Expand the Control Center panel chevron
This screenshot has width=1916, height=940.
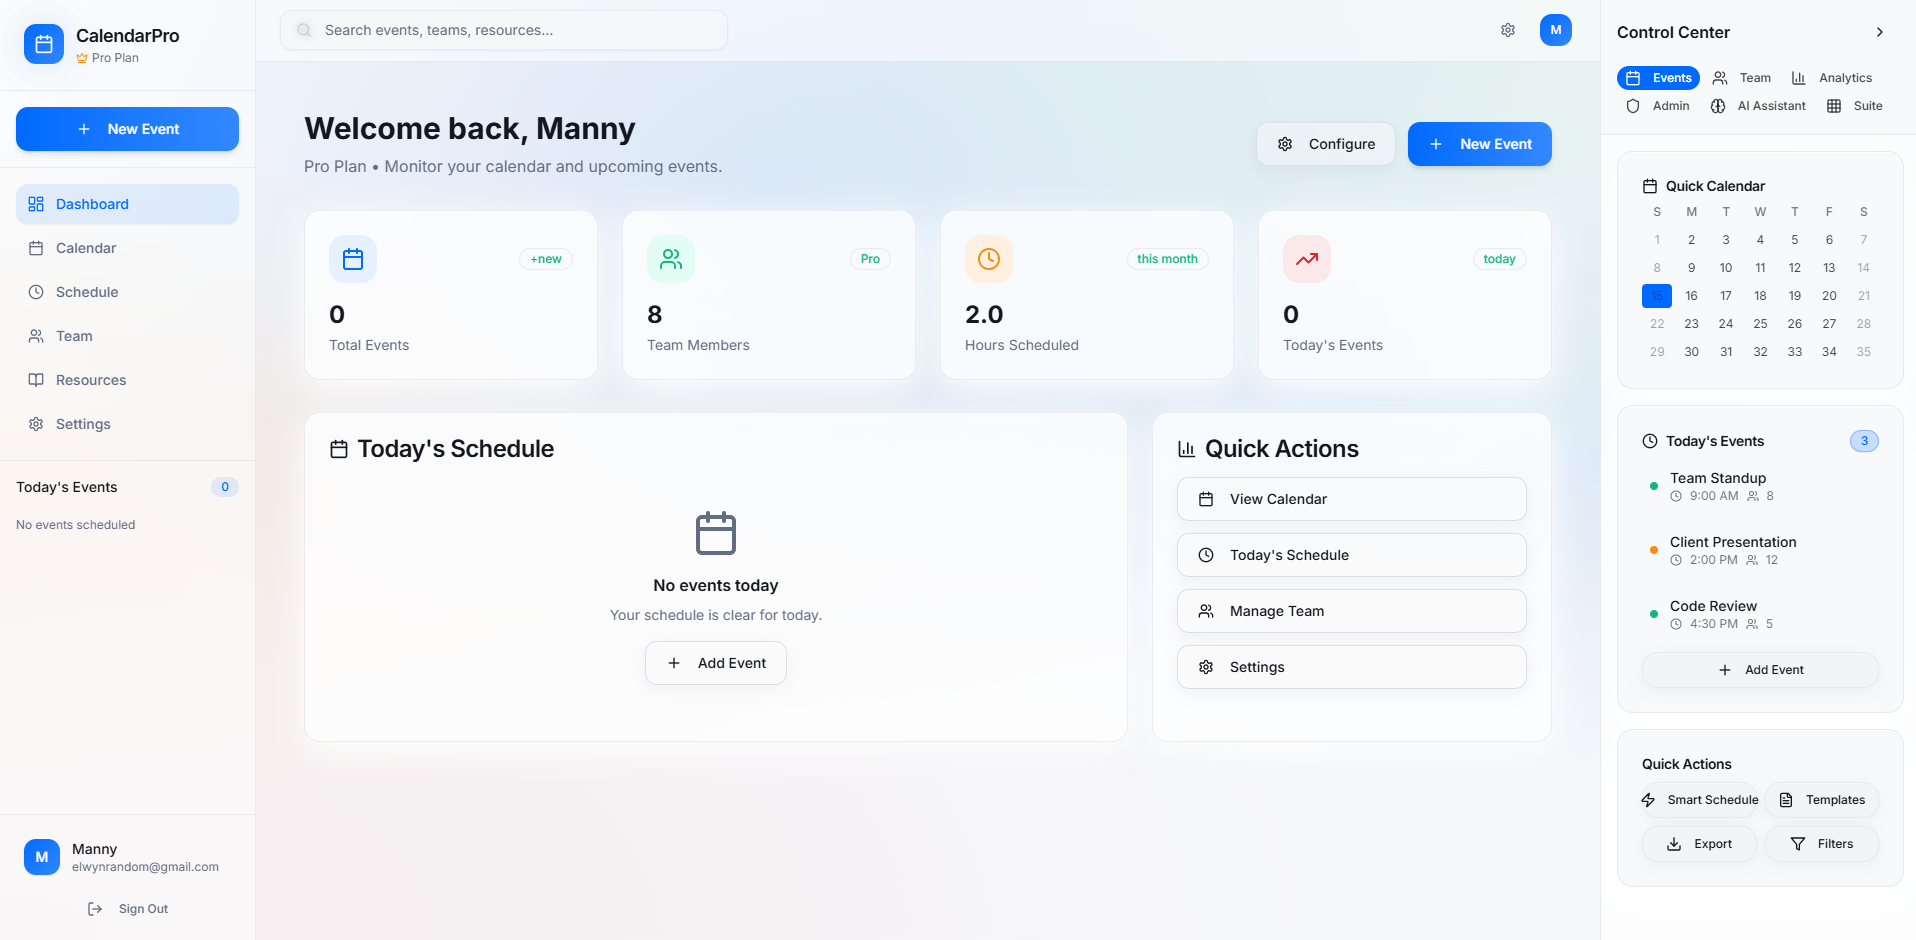click(1880, 32)
